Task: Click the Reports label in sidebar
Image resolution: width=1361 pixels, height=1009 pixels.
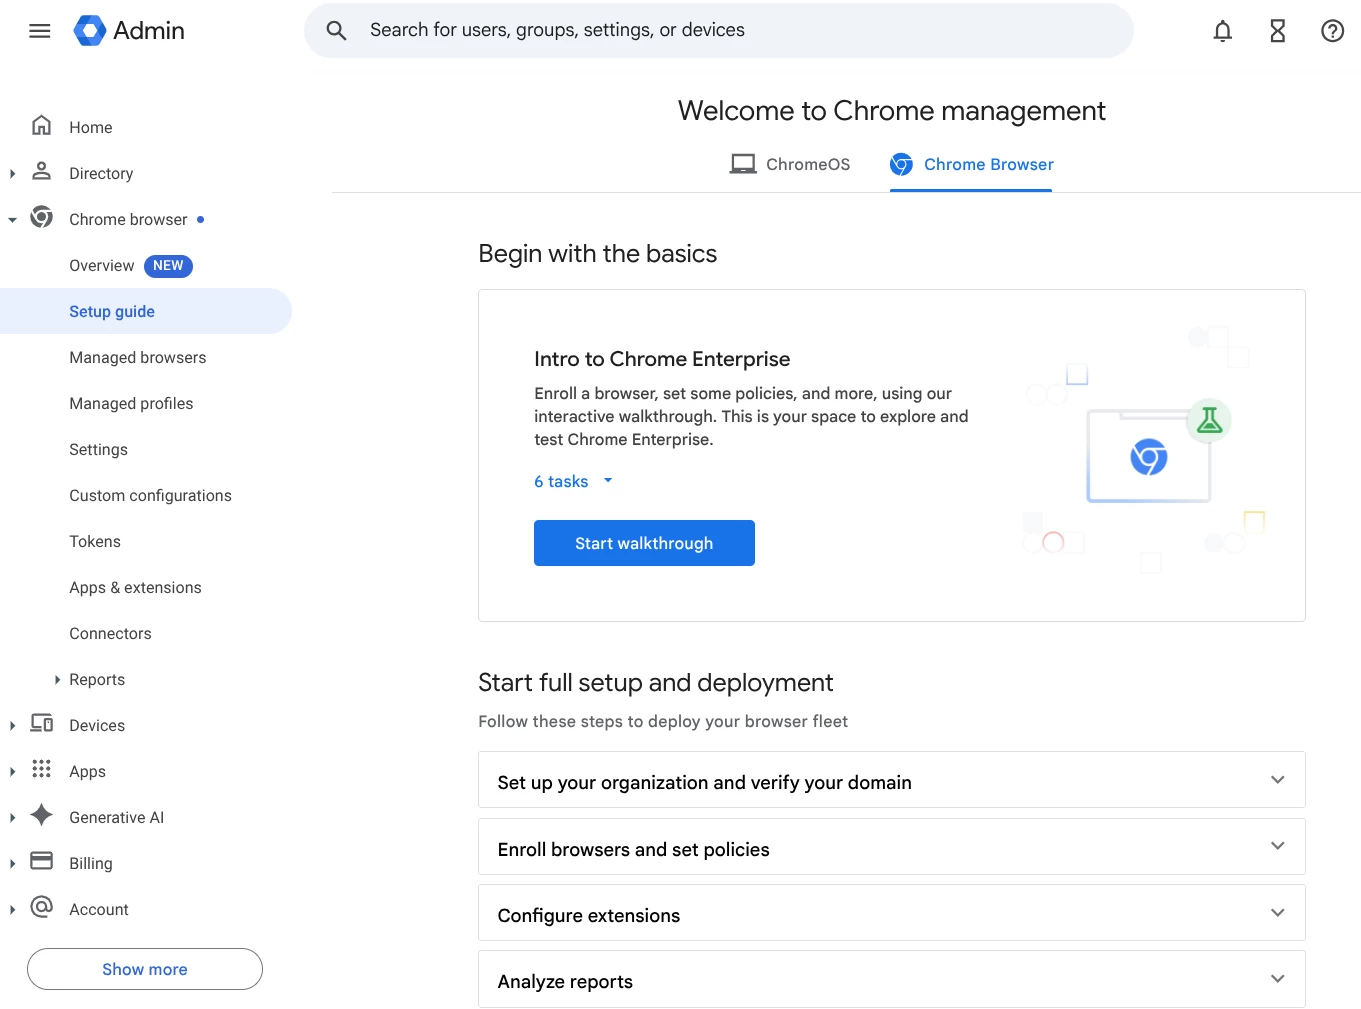Action: [97, 680]
